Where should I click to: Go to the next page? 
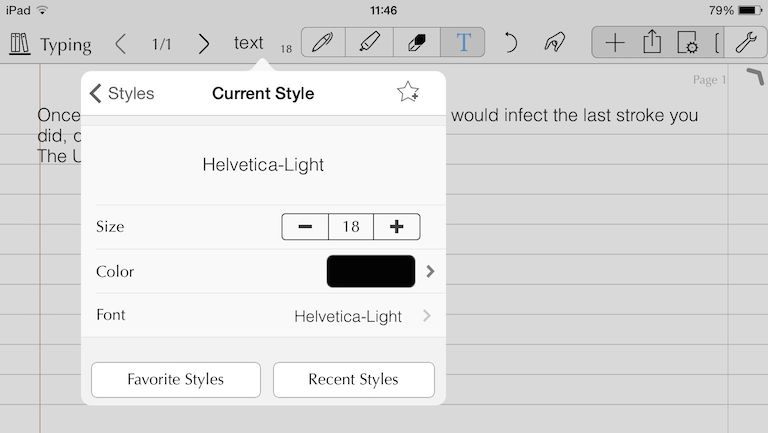(x=204, y=44)
